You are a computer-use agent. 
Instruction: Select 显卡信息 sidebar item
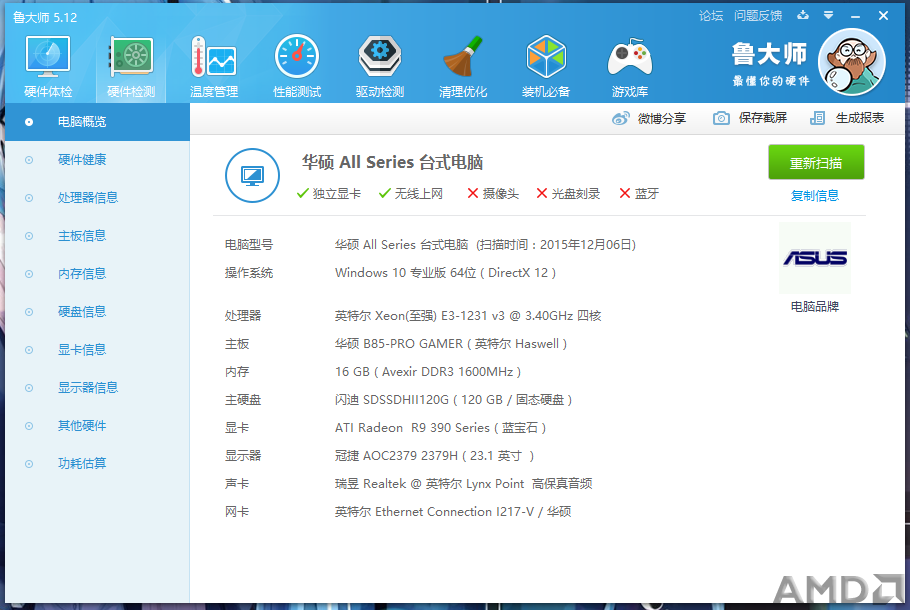point(98,350)
